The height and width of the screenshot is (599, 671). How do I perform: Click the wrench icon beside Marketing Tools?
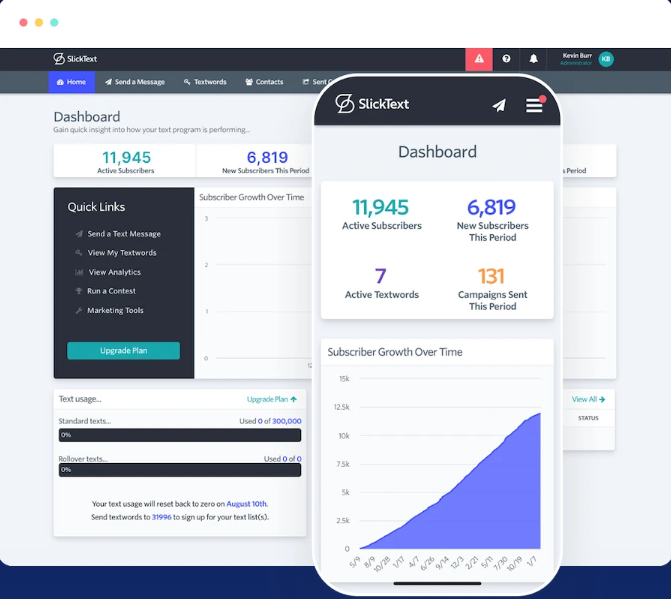(x=79, y=310)
